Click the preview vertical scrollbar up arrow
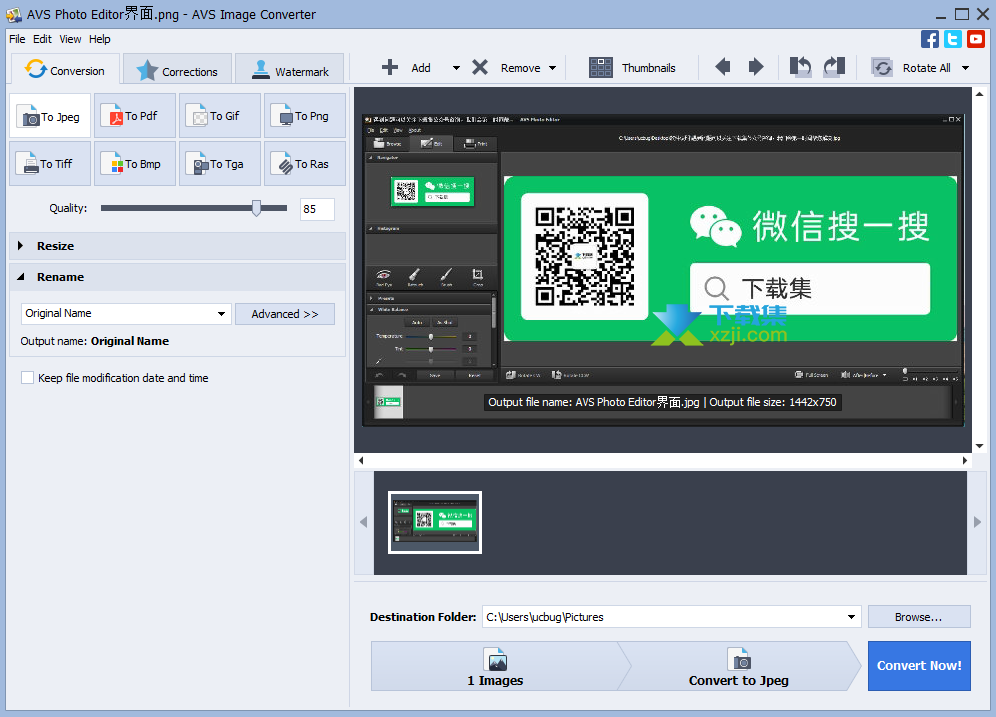 979,94
